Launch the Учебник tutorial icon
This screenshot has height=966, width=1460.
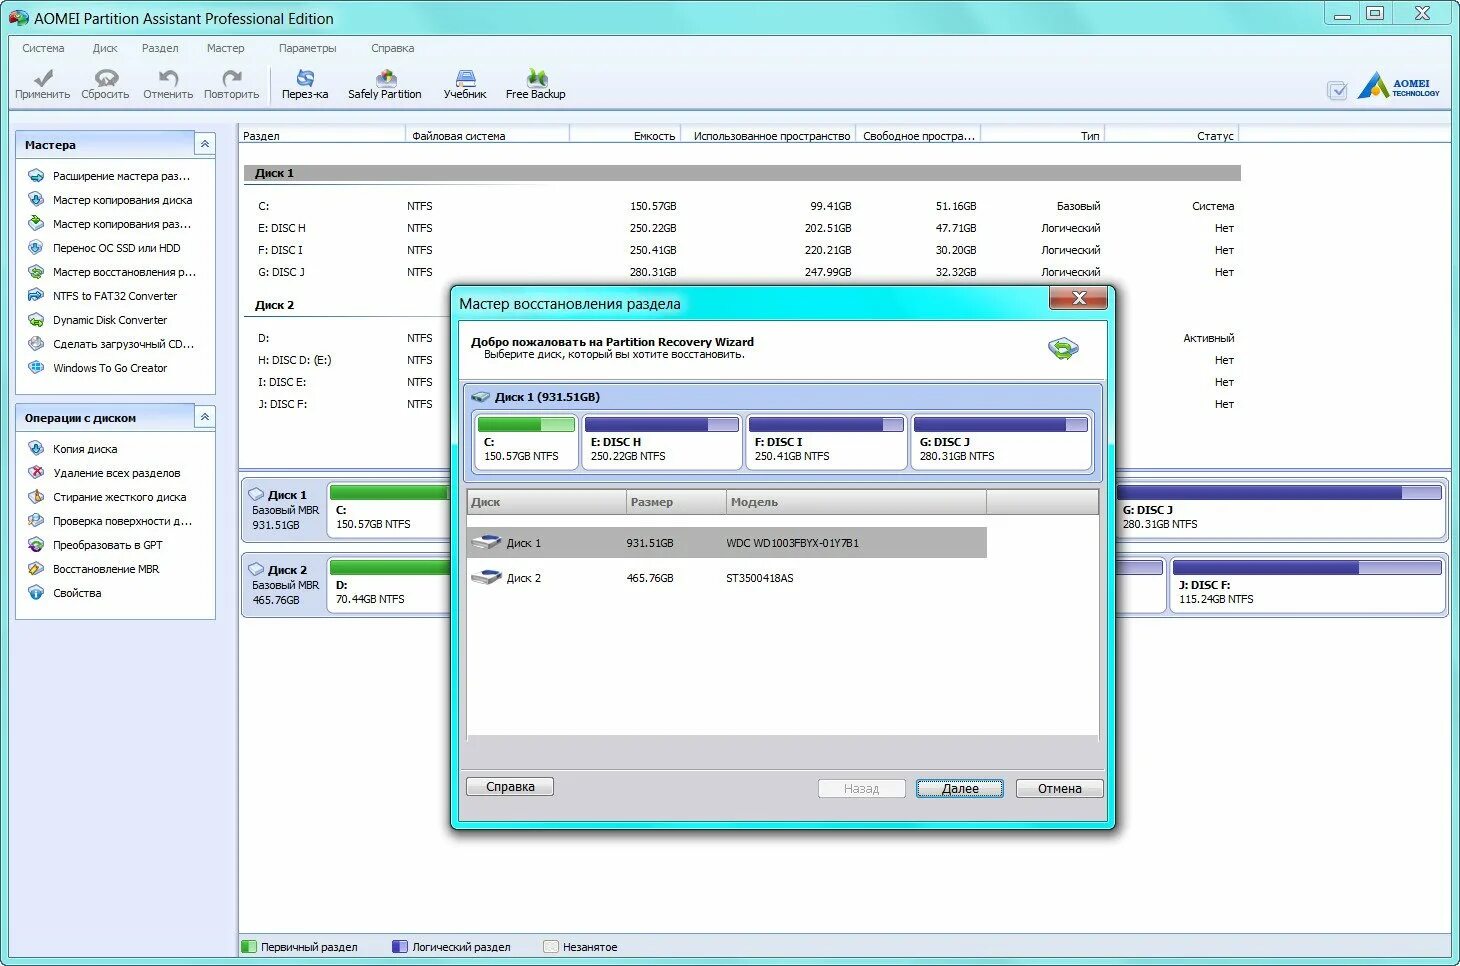tap(464, 82)
